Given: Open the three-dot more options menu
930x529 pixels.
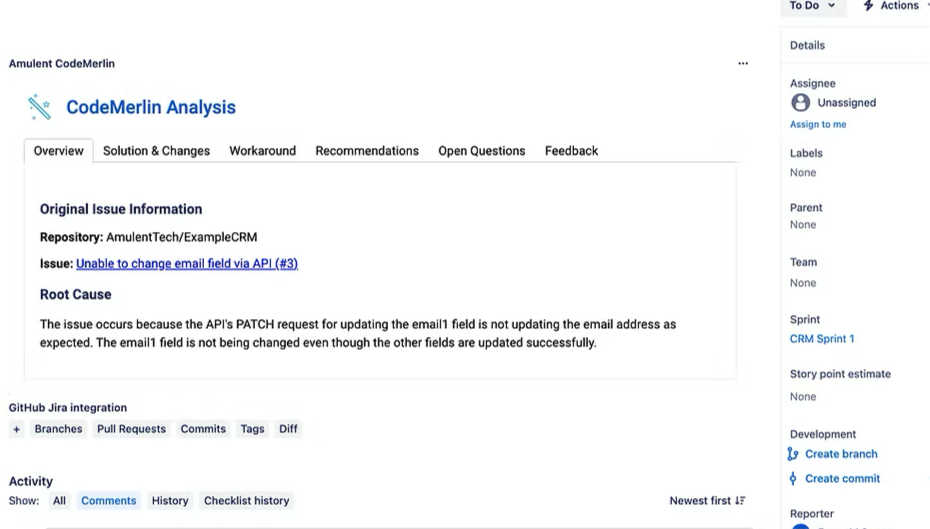Looking at the screenshot, I should tap(743, 63).
